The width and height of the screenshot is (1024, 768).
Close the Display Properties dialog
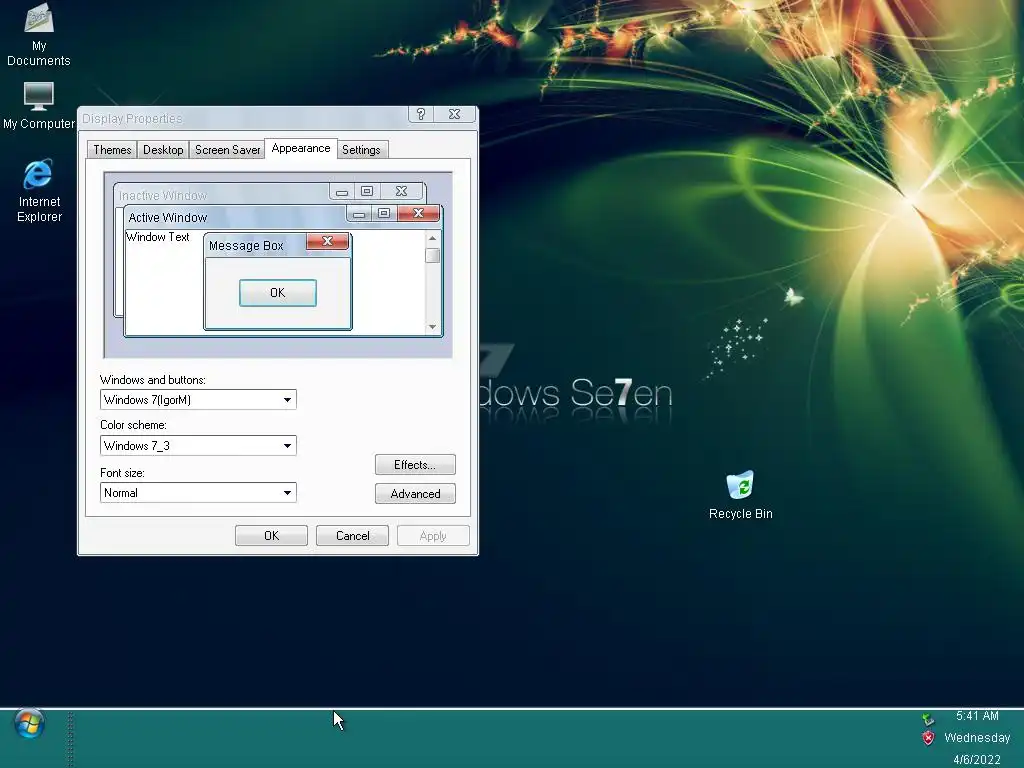pyautogui.click(x=455, y=114)
